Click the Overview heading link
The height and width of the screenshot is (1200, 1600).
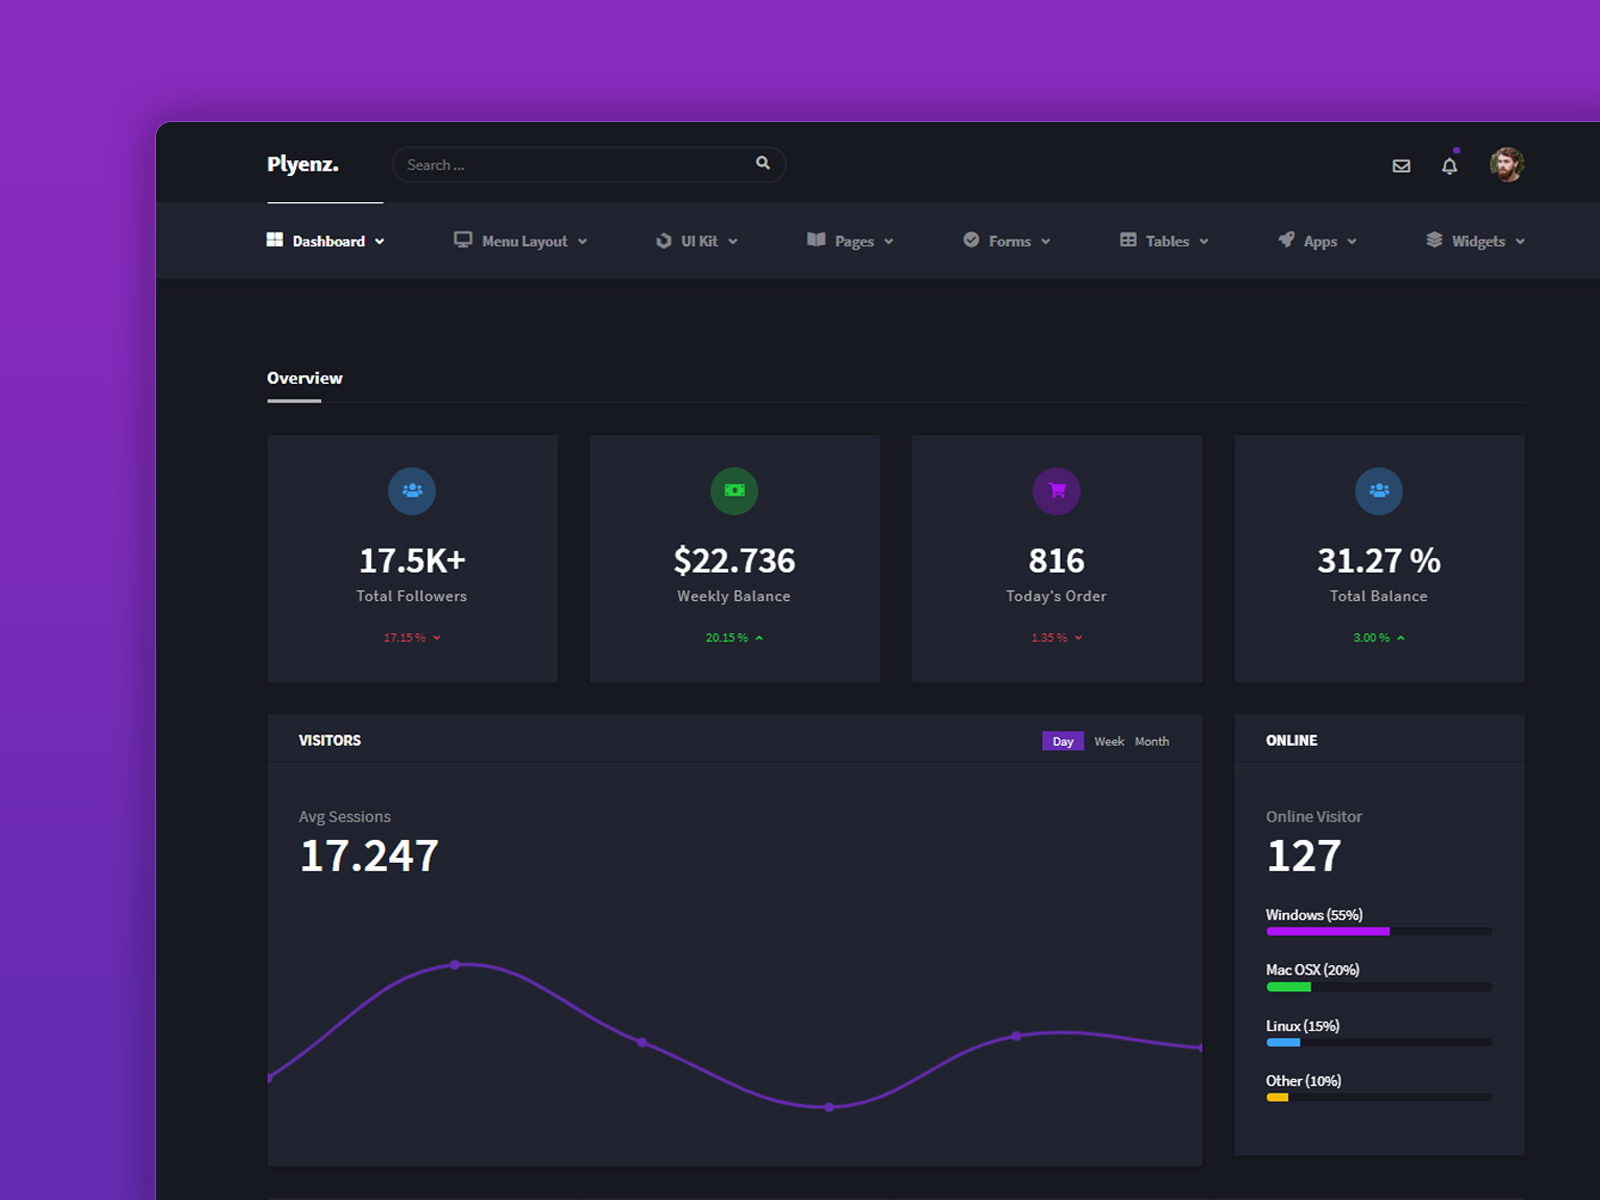(304, 378)
